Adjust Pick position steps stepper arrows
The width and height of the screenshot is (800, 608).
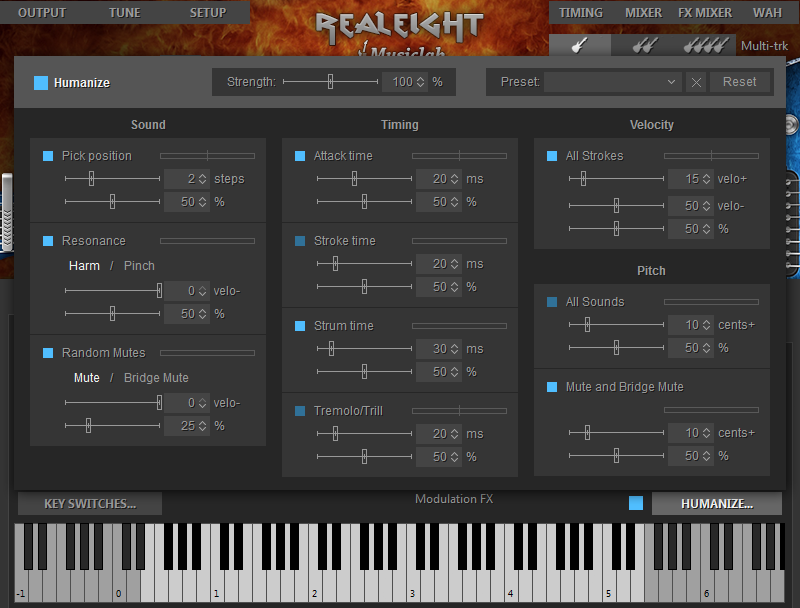[203, 179]
